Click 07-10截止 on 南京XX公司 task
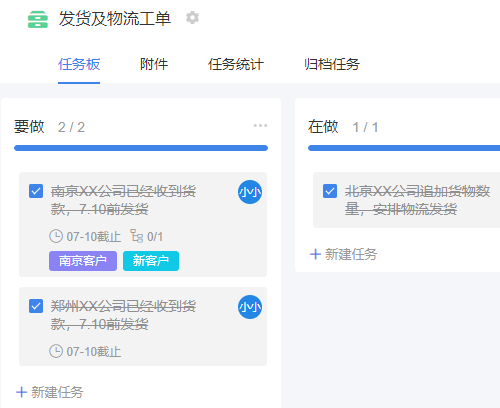 click(94, 237)
